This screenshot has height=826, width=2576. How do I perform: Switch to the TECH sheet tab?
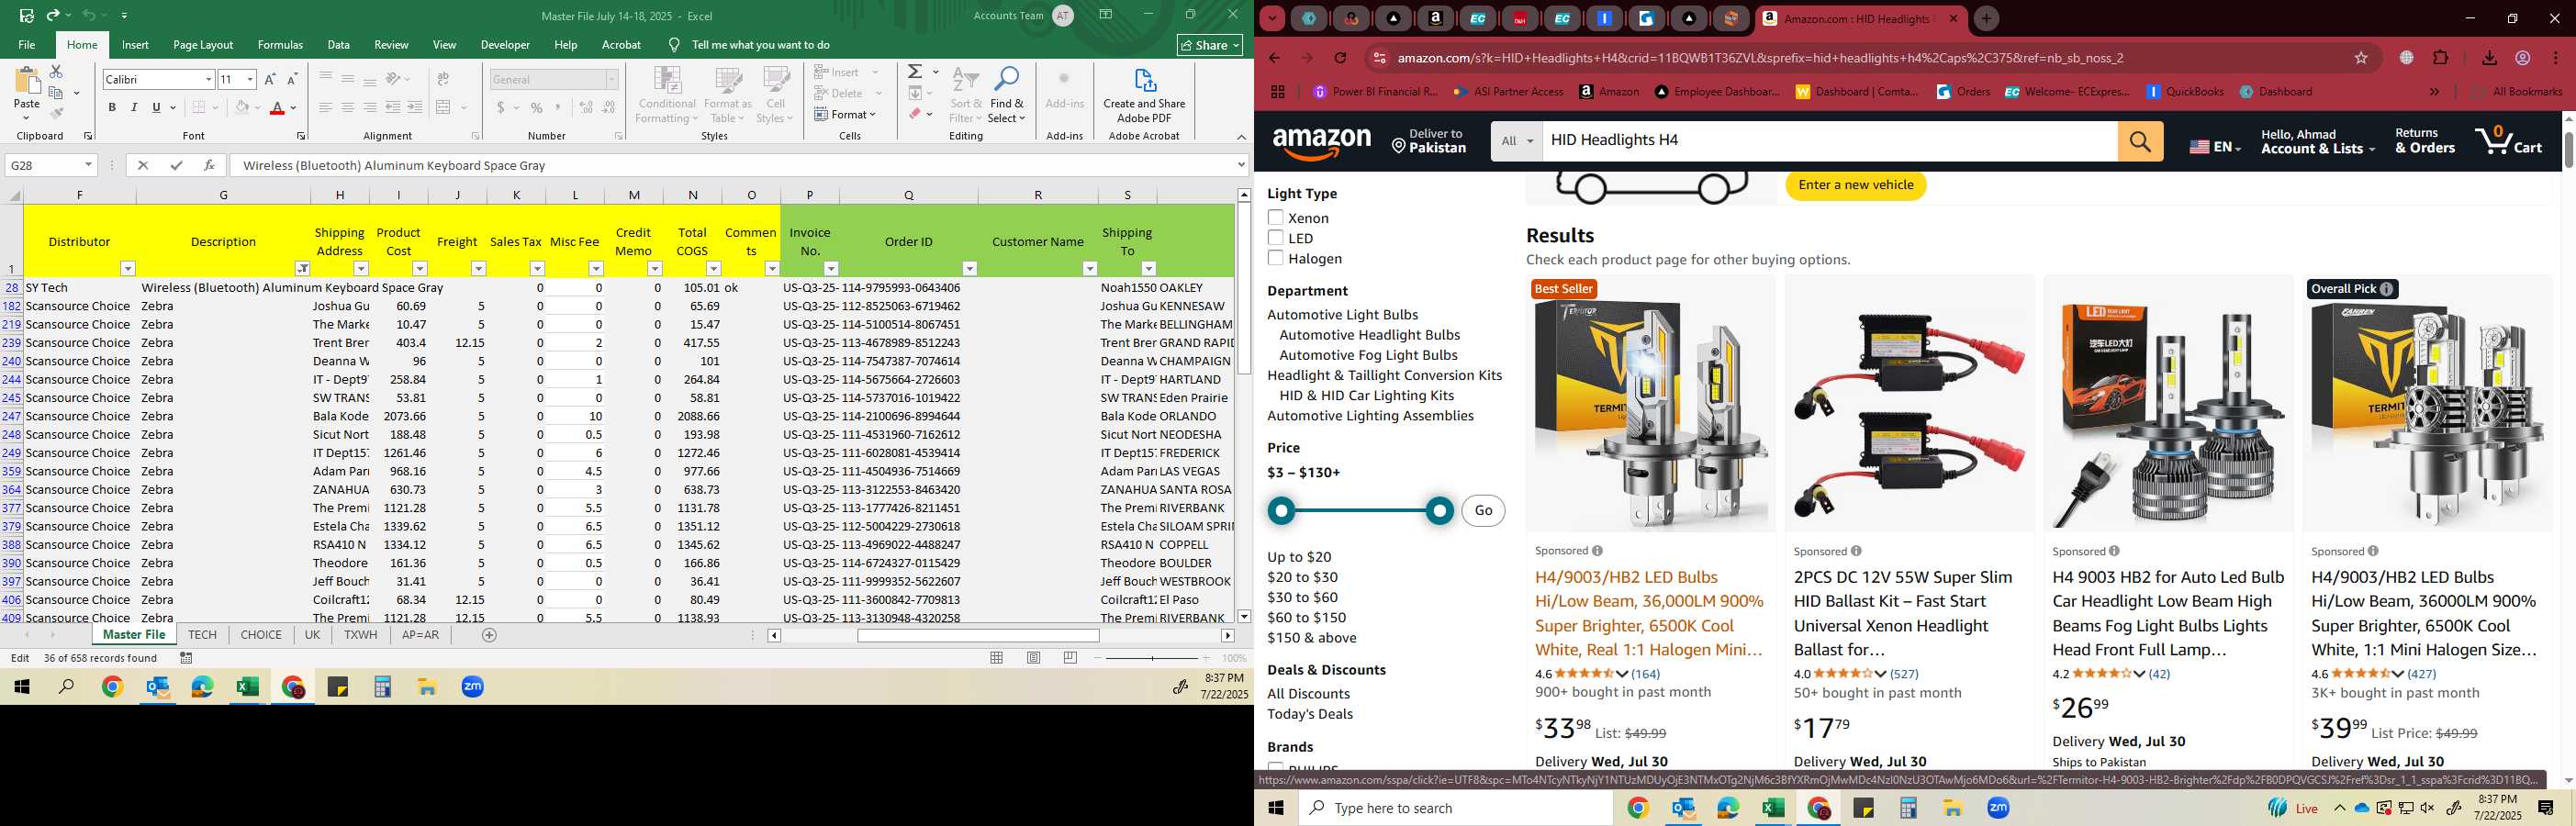coord(202,635)
